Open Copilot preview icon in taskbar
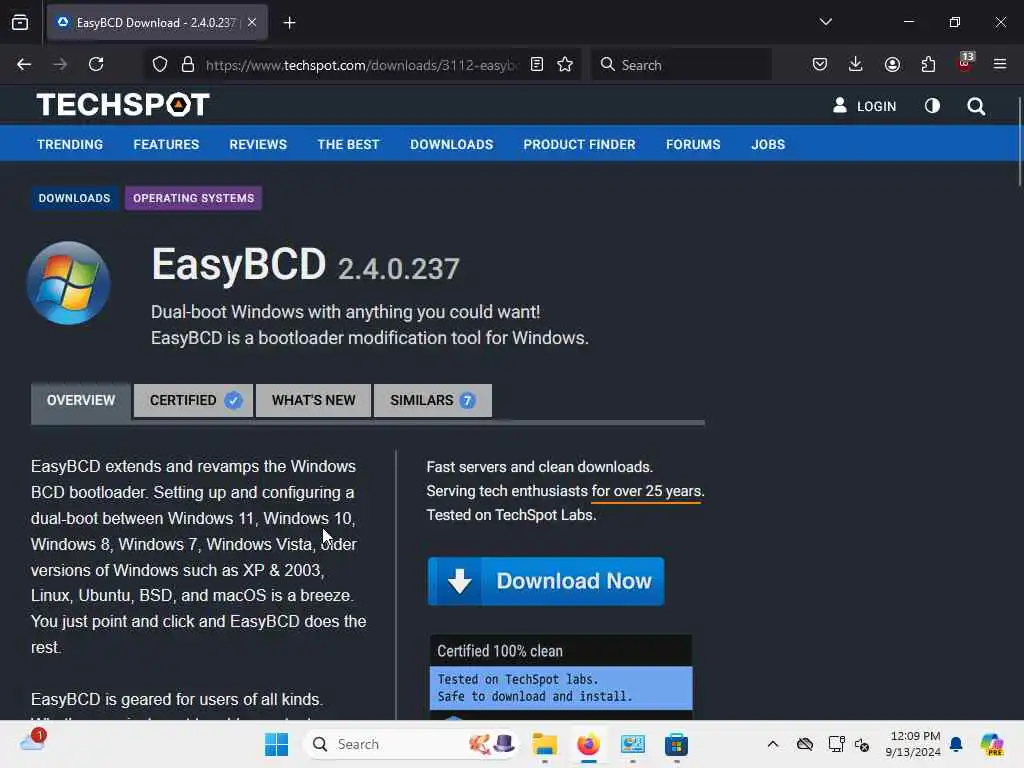Viewport: 1024px width, 768px height. [992, 744]
